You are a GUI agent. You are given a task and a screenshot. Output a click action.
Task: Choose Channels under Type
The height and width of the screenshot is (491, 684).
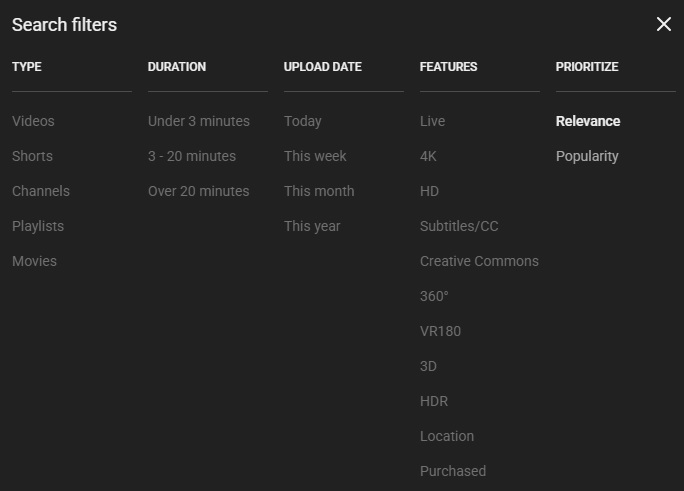[41, 191]
